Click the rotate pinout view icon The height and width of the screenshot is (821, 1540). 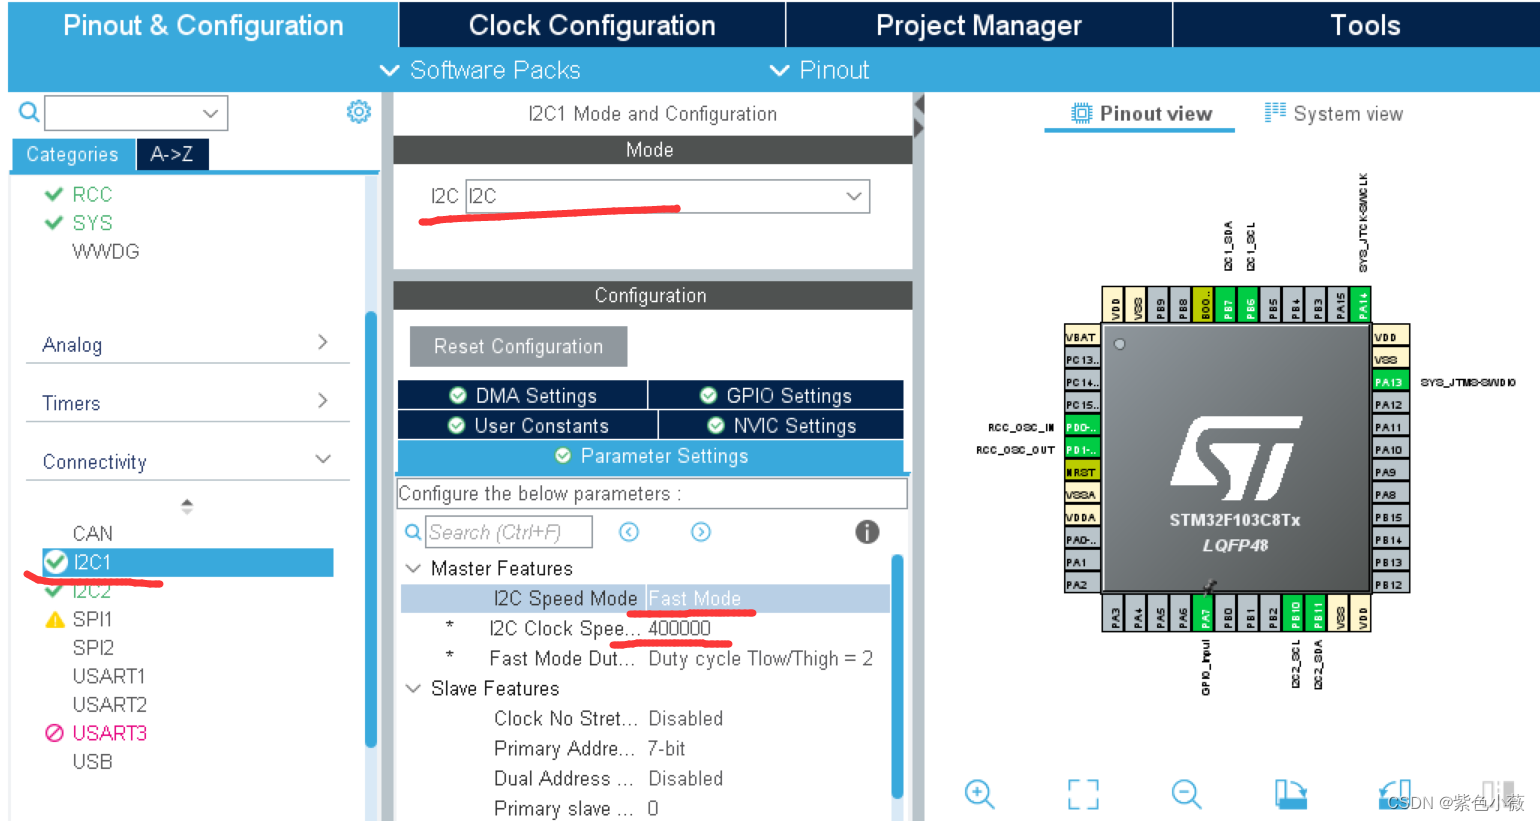coord(1291,794)
